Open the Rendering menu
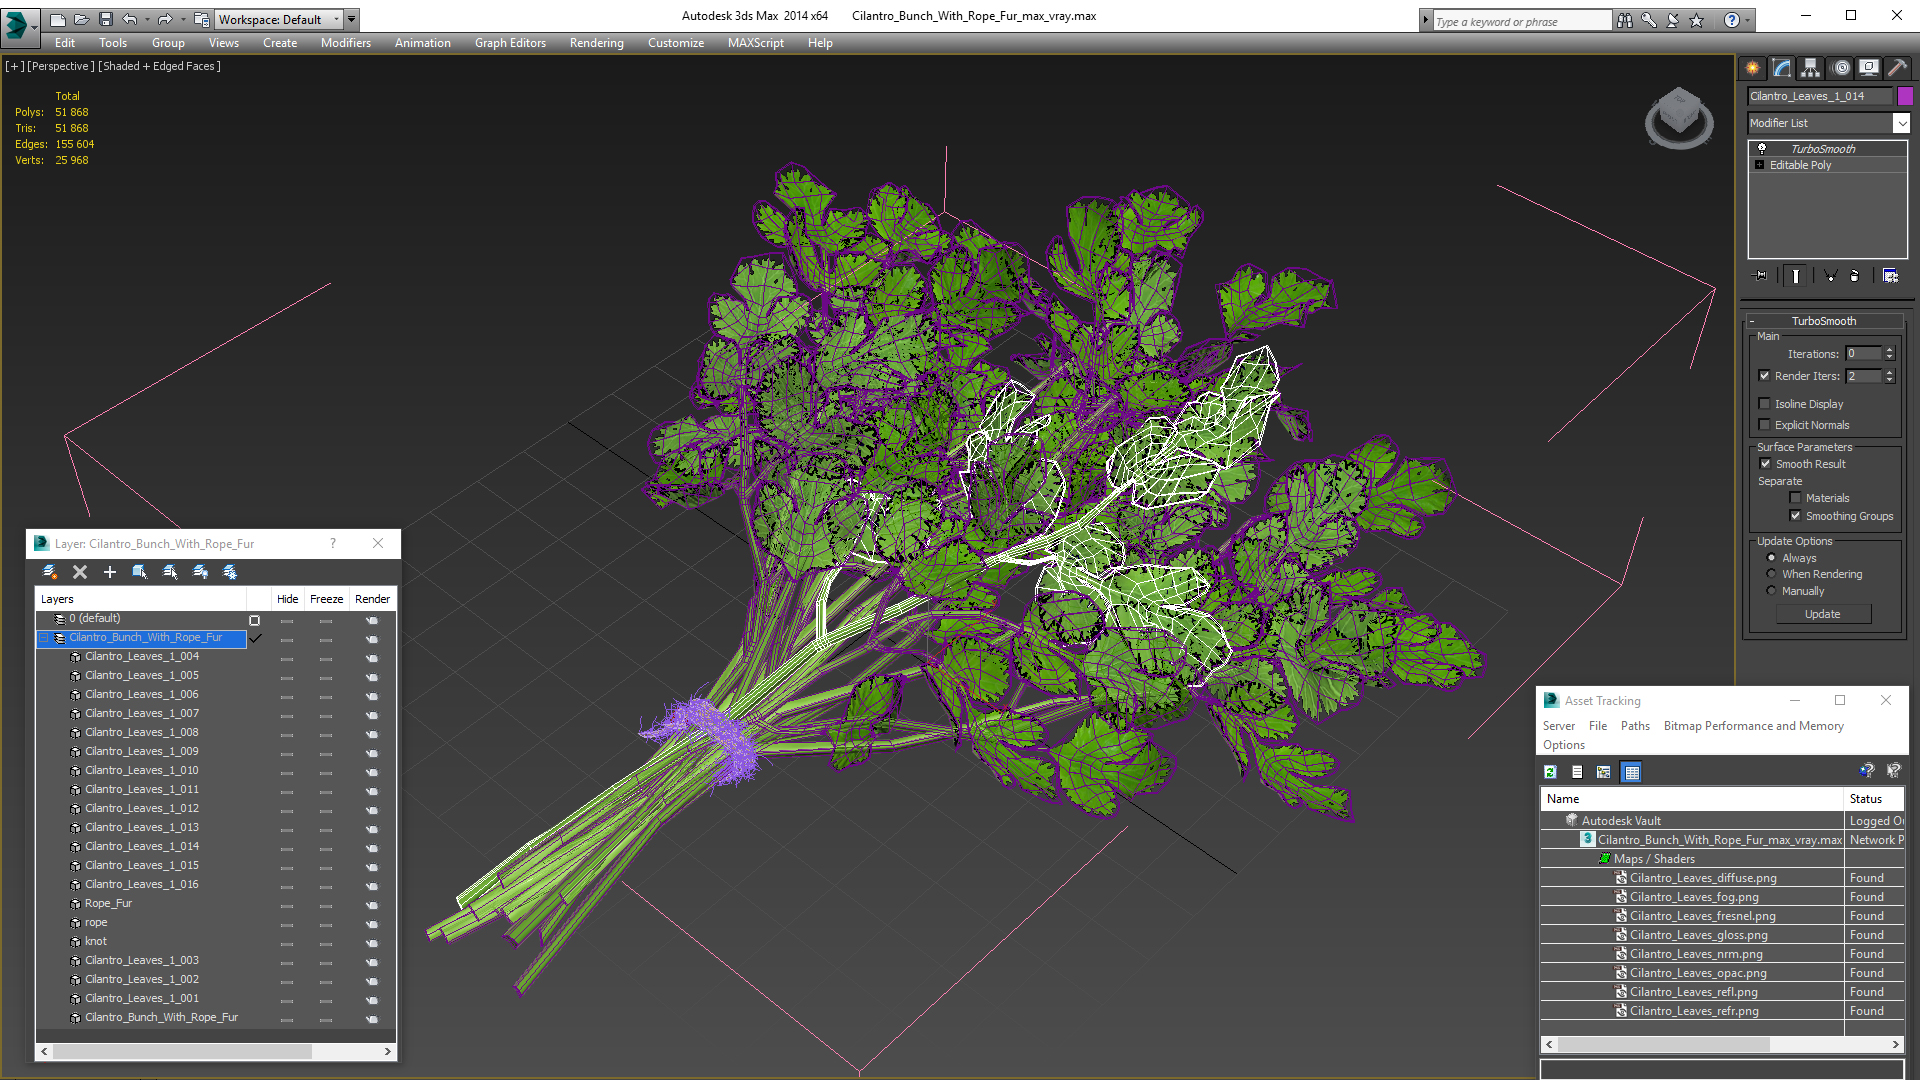This screenshot has height=1080, width=1920. click(x=596, y=43)
